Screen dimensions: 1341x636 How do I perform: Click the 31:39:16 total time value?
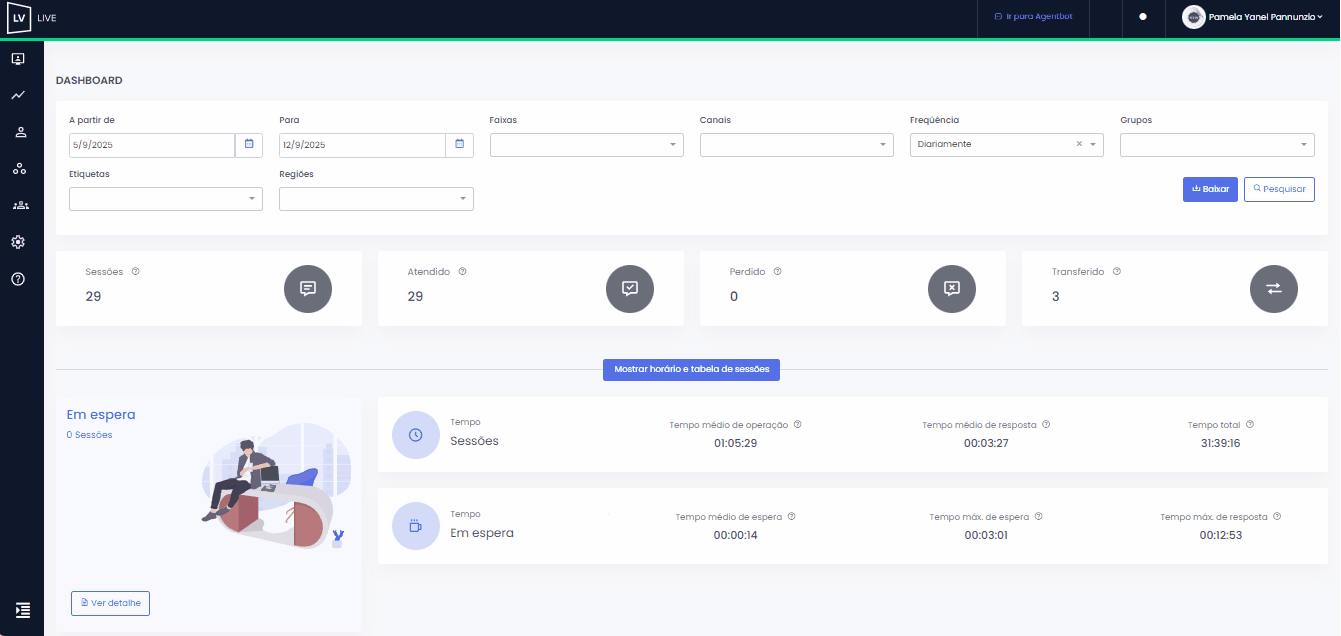(1221, 443)
